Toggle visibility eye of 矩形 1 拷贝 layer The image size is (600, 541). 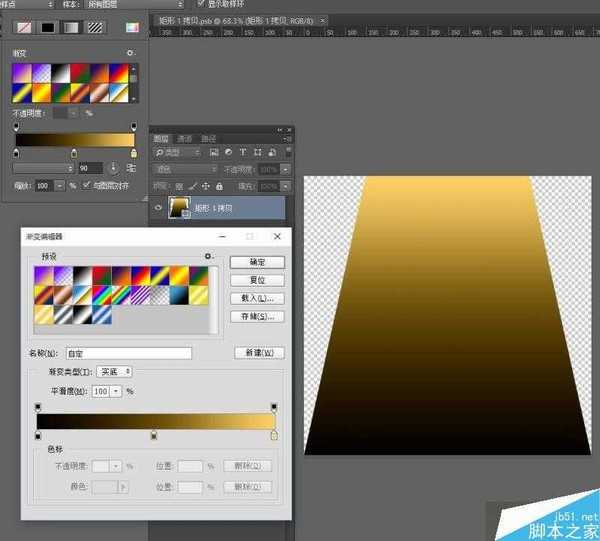pyautogui.click(x=158, y=208)
